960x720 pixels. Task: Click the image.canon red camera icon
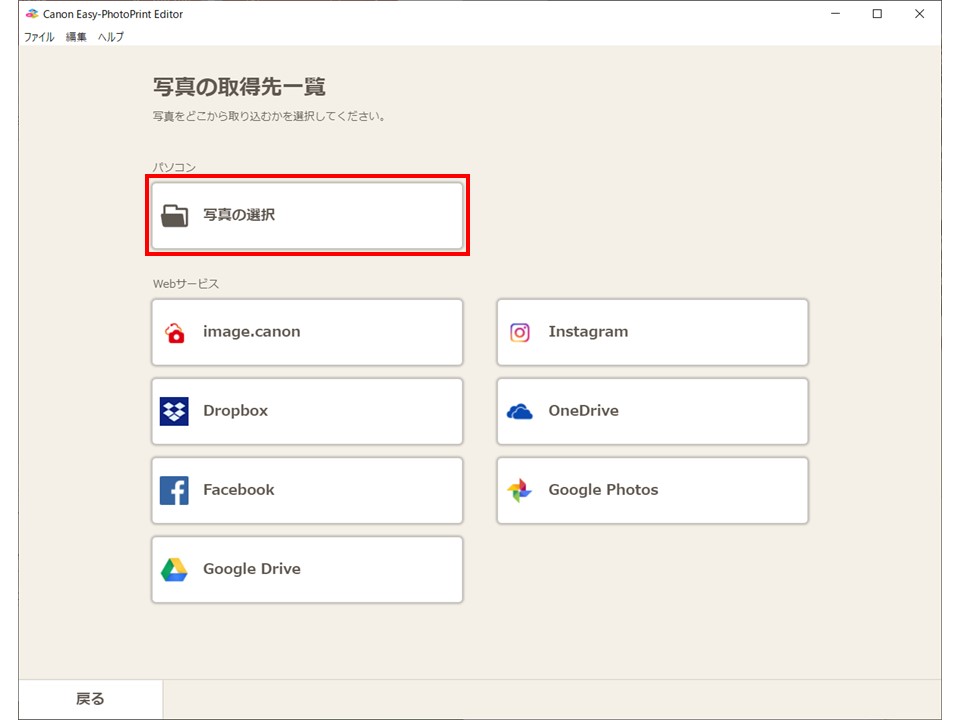pos(174,332)
